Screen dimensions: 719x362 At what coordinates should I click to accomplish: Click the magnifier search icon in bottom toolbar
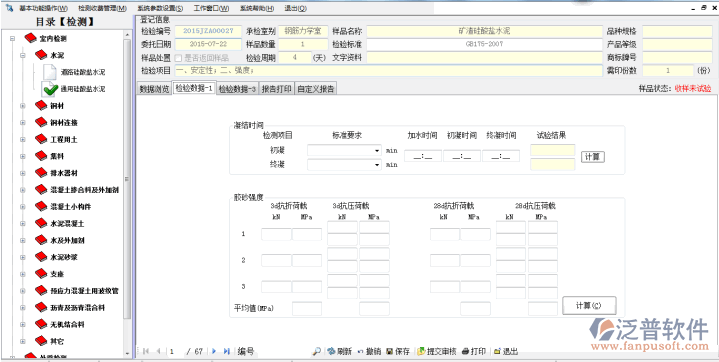[x=316, y=351]
